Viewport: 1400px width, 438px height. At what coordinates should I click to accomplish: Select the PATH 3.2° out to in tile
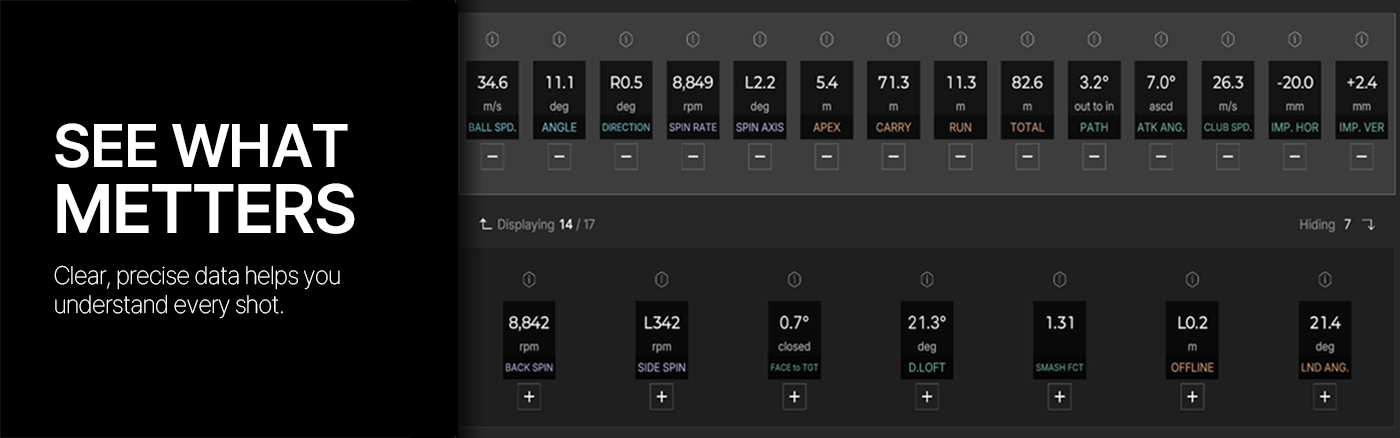pos(1094,101)
